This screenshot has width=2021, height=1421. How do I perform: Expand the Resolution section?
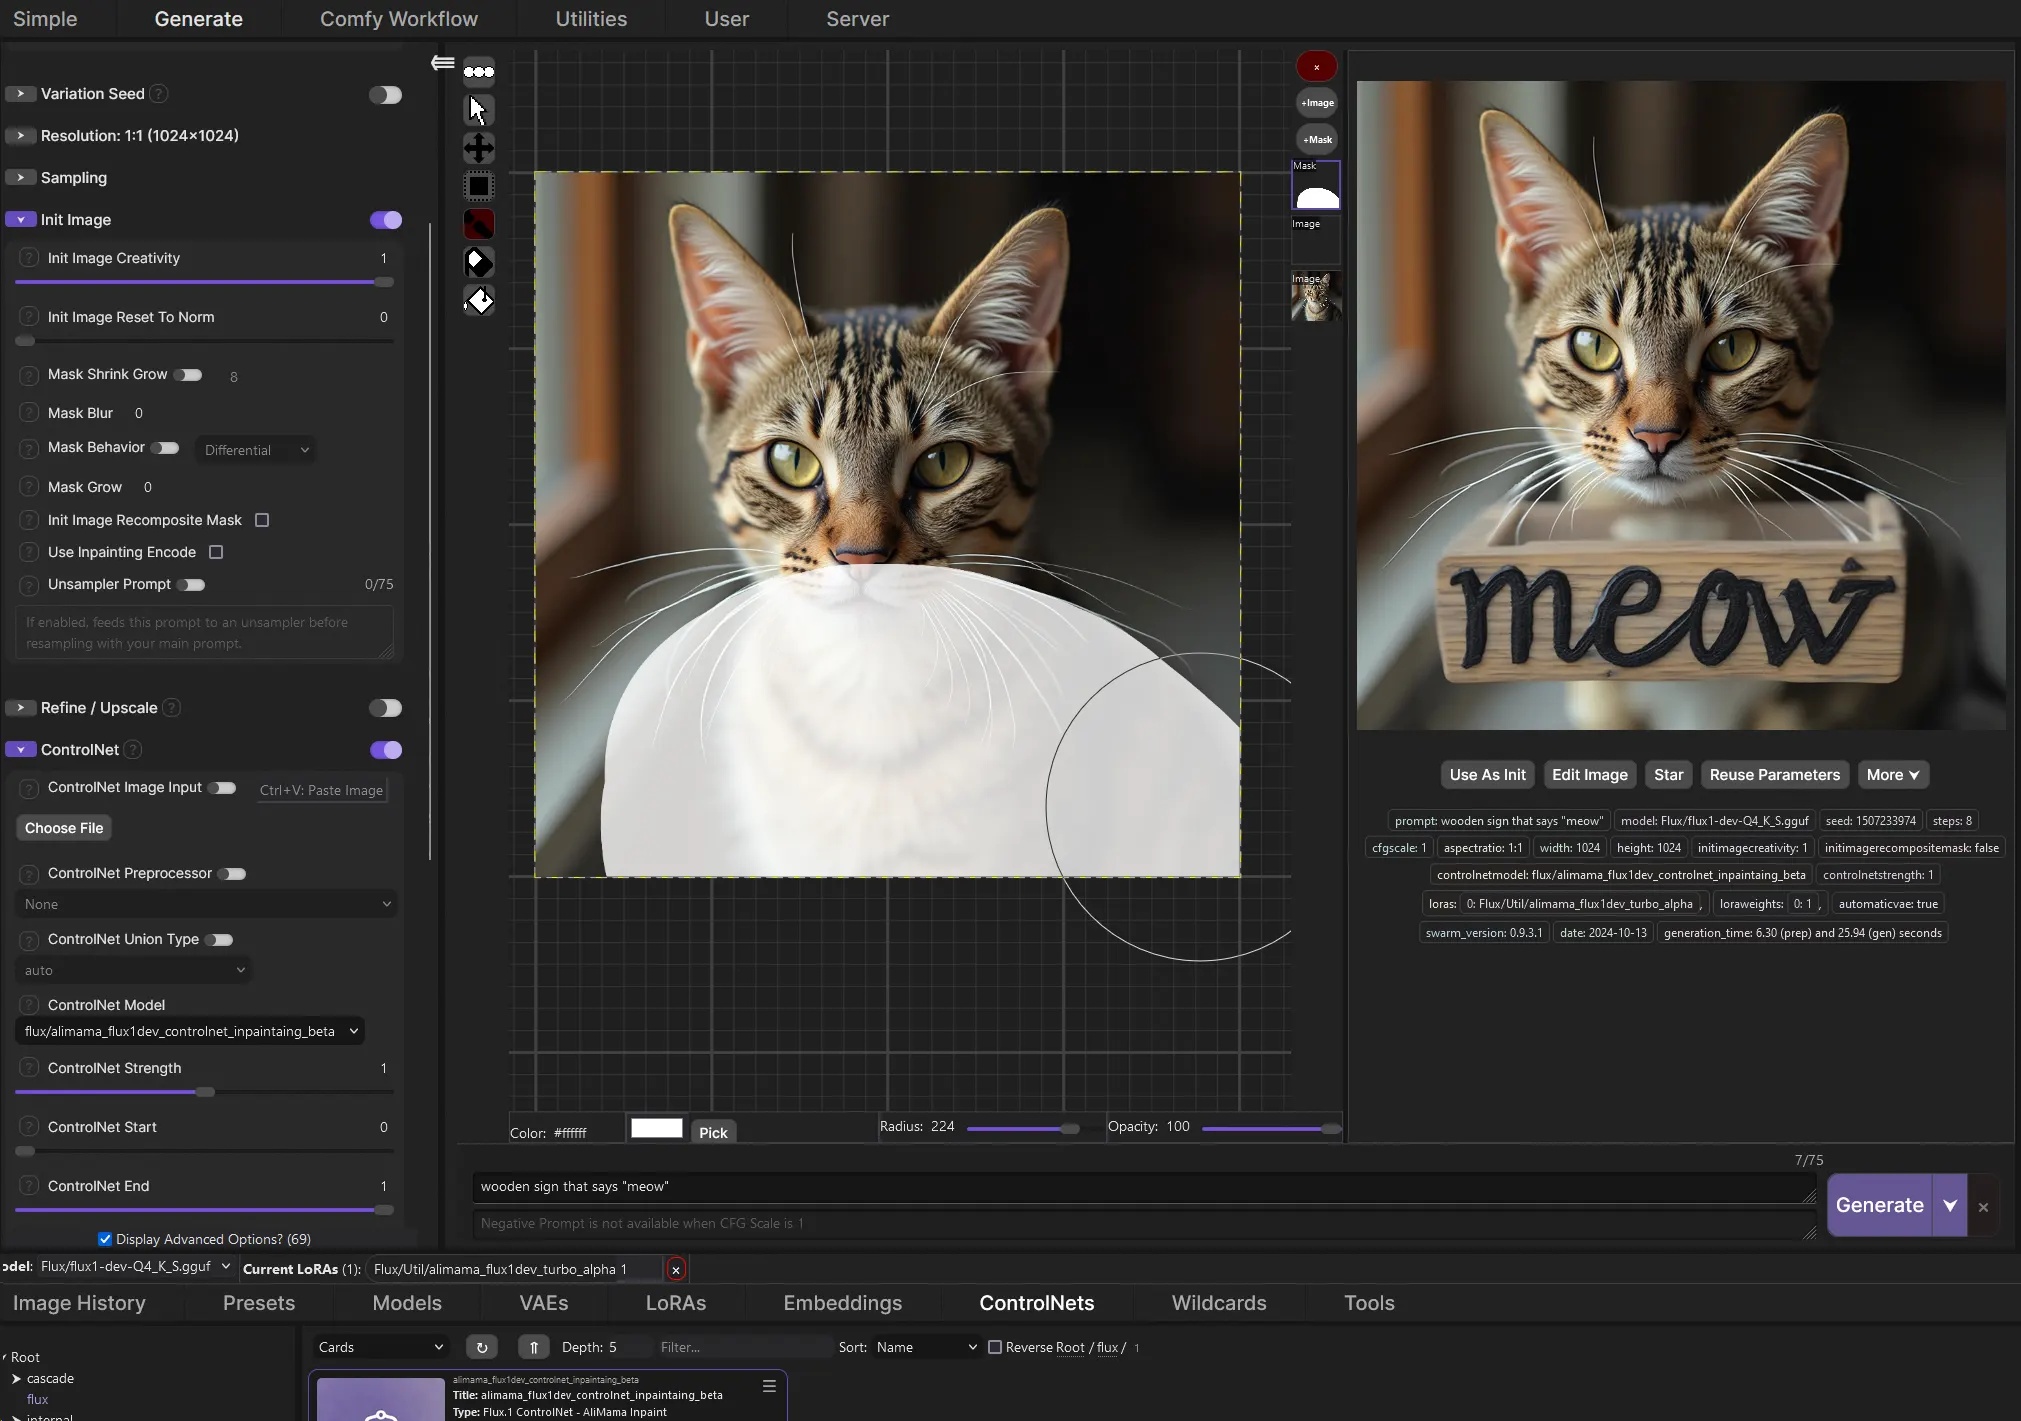[x=20, y=136]
